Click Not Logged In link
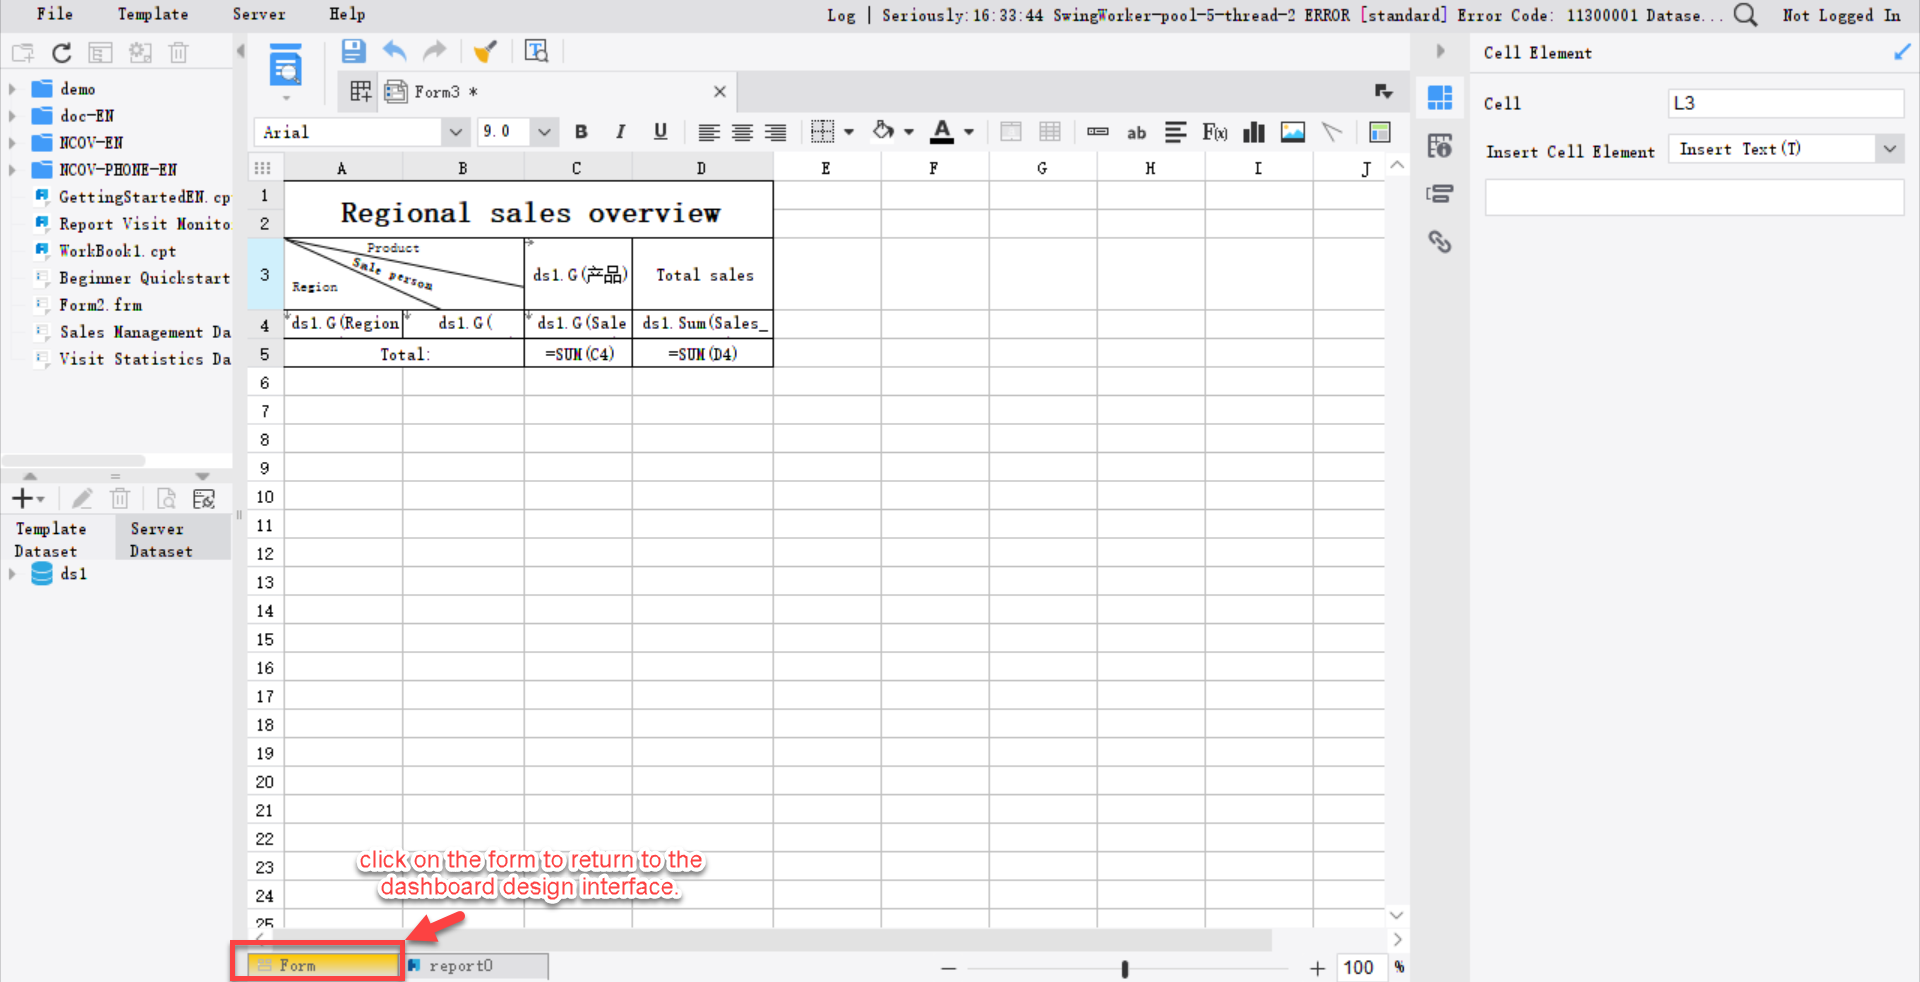 click(x=1841, y=15)
